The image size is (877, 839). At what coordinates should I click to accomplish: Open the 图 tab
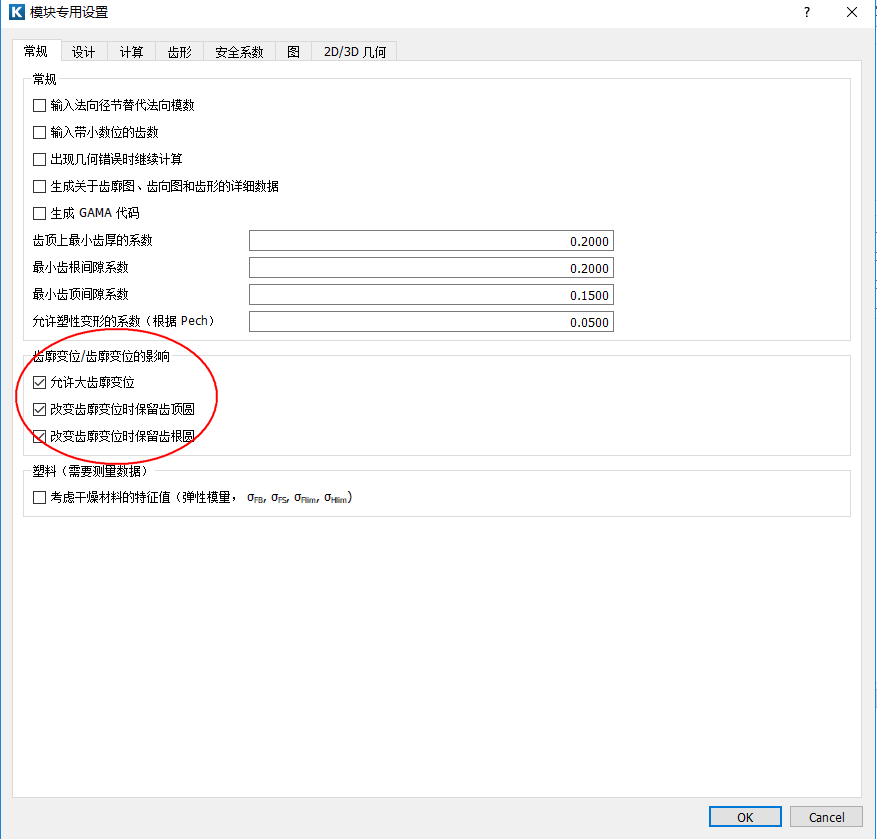click(x=293, y=52)
